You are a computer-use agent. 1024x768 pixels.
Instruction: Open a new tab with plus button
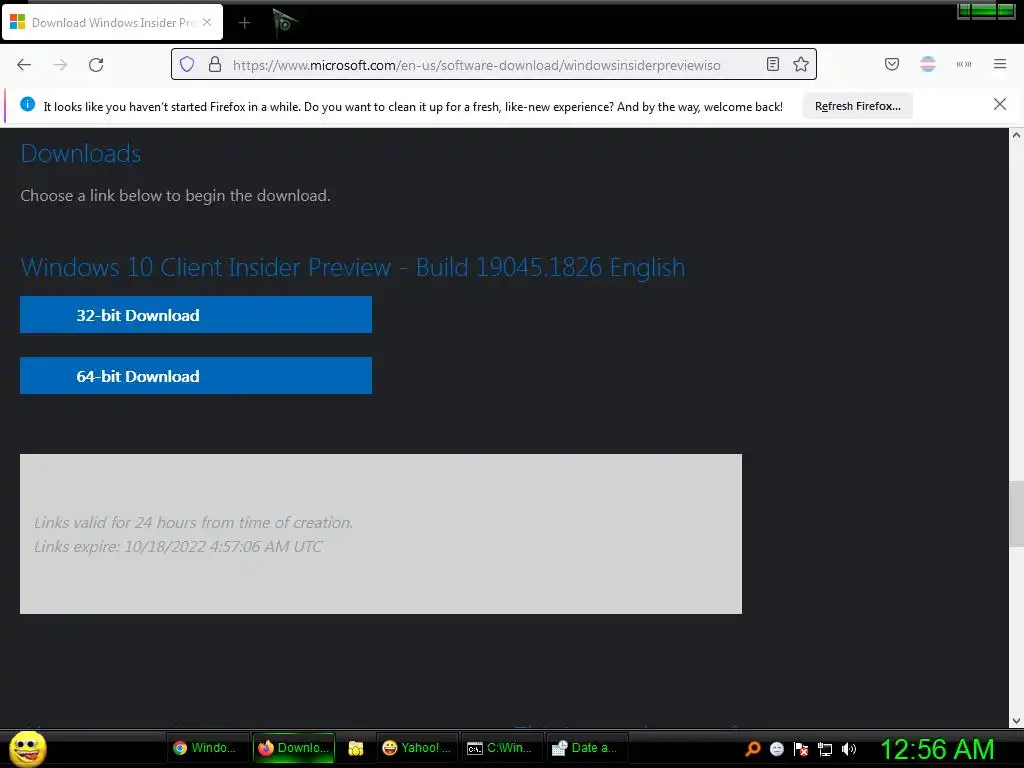(244, 23)
